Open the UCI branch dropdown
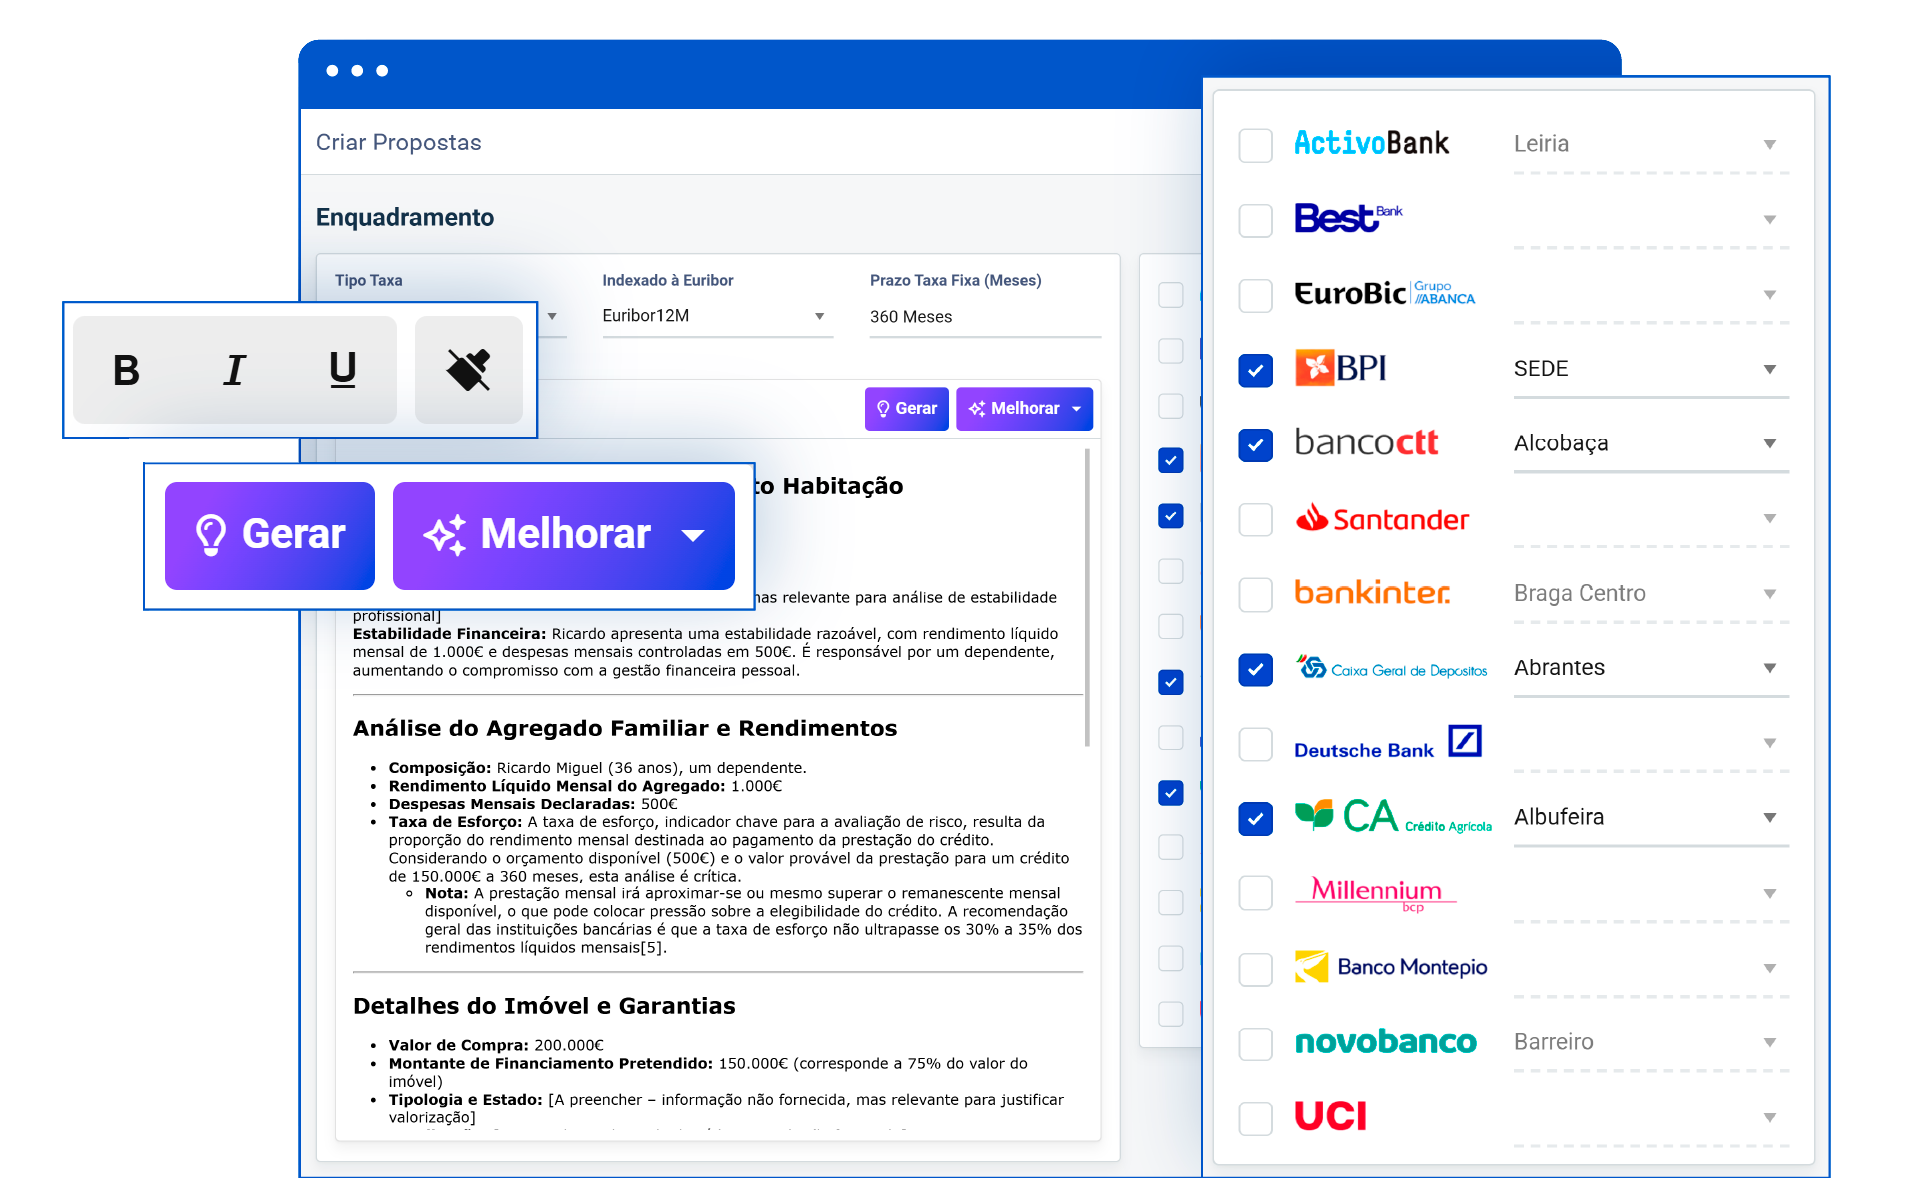This screenshot has width=1920, height=1178. click(x=1651, y=1118)
